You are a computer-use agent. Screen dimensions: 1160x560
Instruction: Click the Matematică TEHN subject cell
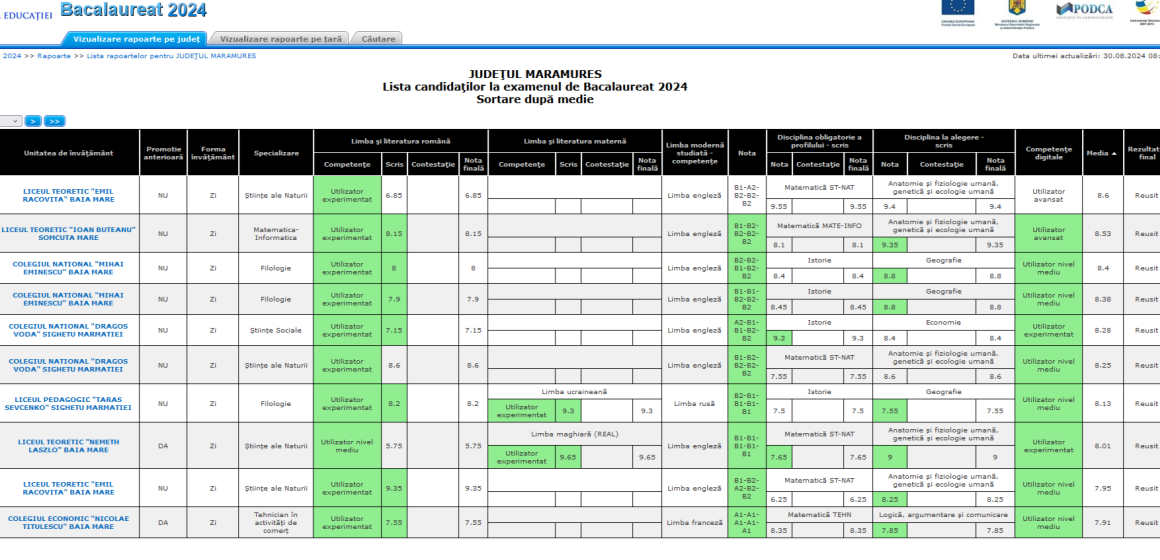coord(819,514)
